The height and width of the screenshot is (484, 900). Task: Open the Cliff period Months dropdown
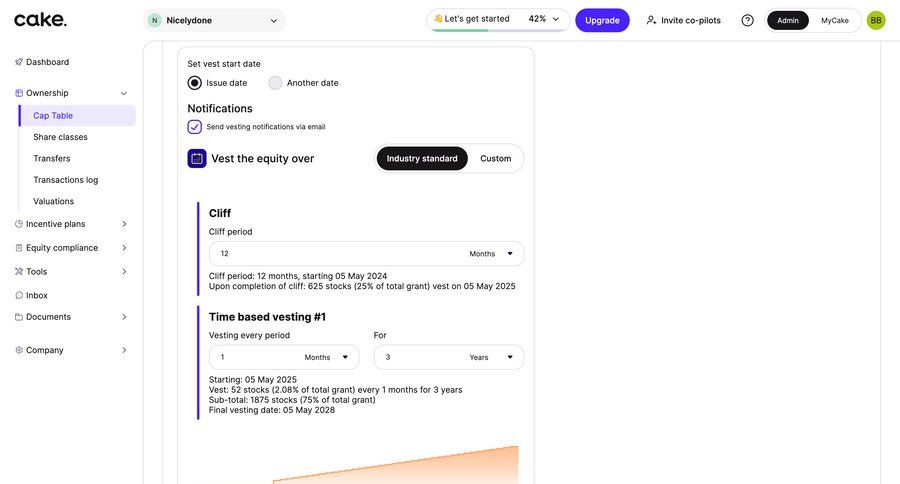[x=491, y=254]
